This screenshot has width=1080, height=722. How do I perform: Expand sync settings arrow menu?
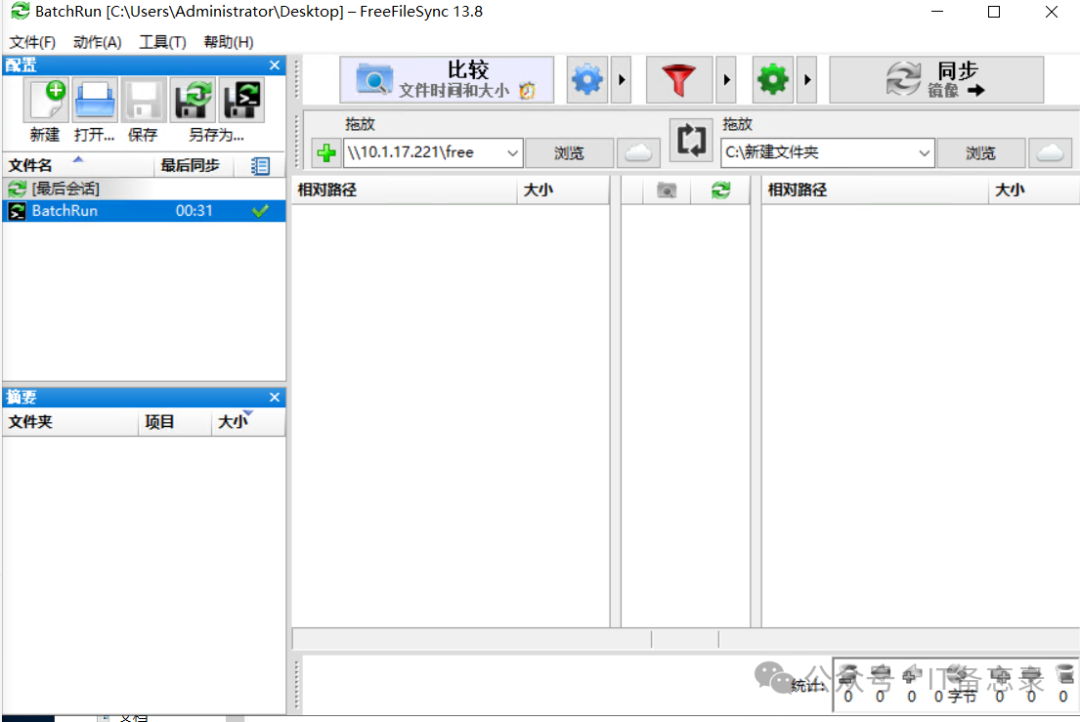click(x=807, y=80)
